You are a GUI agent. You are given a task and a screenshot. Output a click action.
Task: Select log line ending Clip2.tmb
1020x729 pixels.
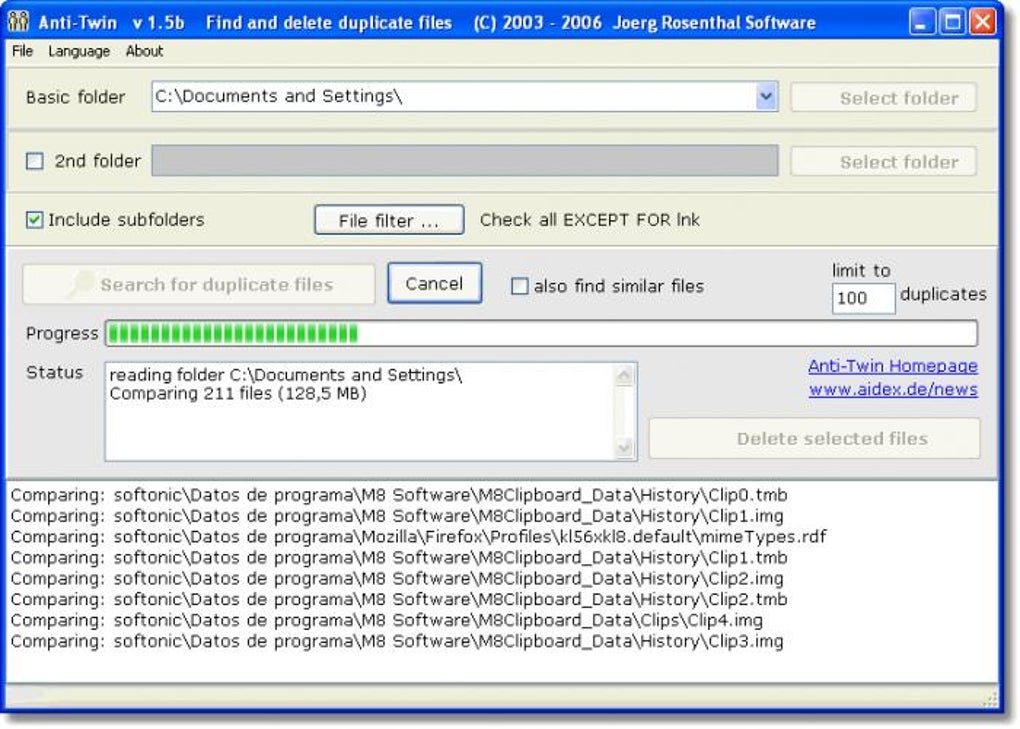point(399,599)
